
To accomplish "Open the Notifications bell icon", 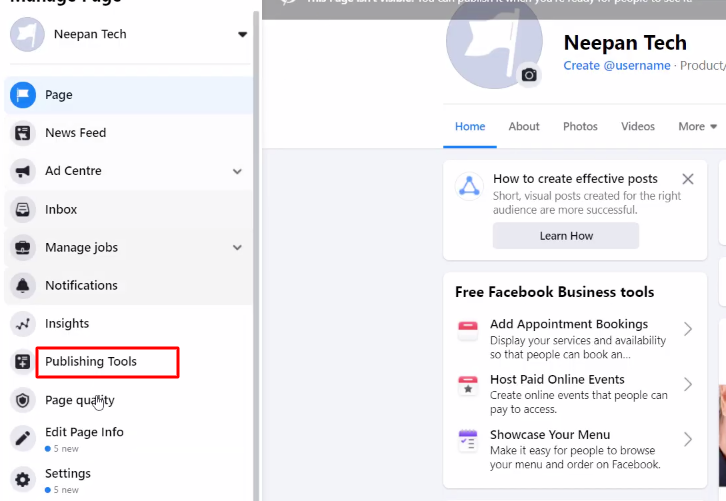I will [x=23, y=285].
